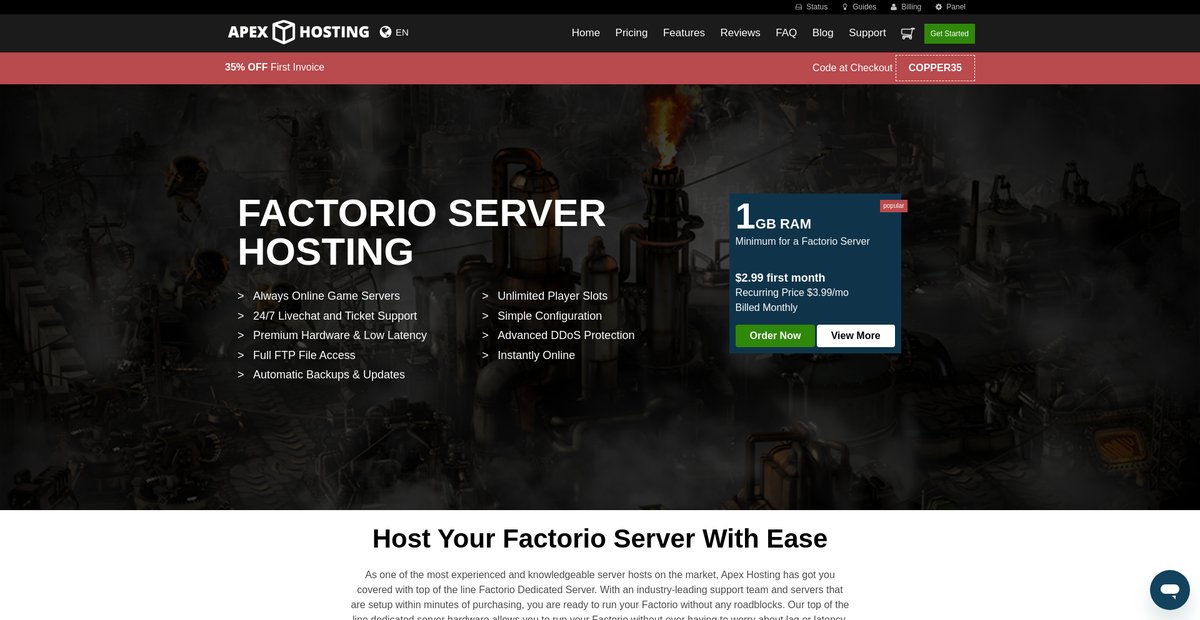Screen dimensions: 1200x620
Task: Click 'Advanced DDoS Protection' feature text
Action: (x=566, y=336)
